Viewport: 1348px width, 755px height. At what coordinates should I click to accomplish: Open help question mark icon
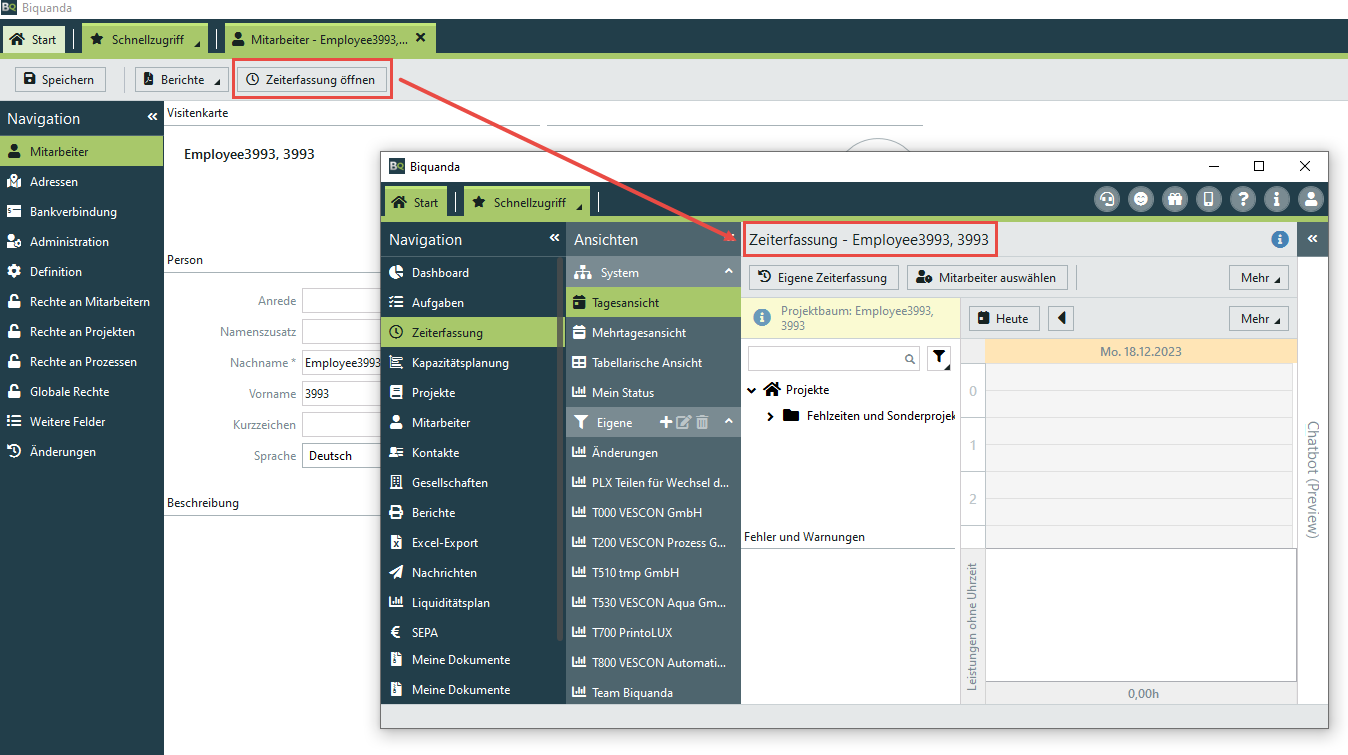(x=1243, y=199)
